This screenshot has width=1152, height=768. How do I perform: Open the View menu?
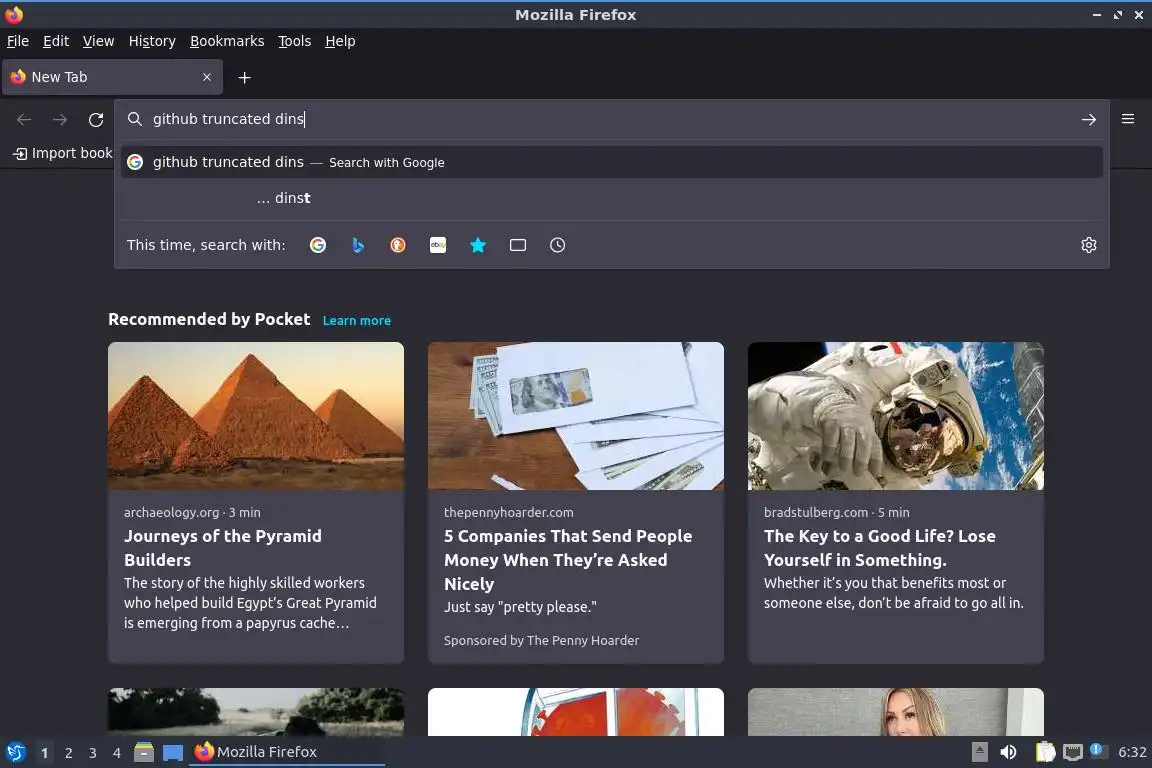tap(98, 41)
